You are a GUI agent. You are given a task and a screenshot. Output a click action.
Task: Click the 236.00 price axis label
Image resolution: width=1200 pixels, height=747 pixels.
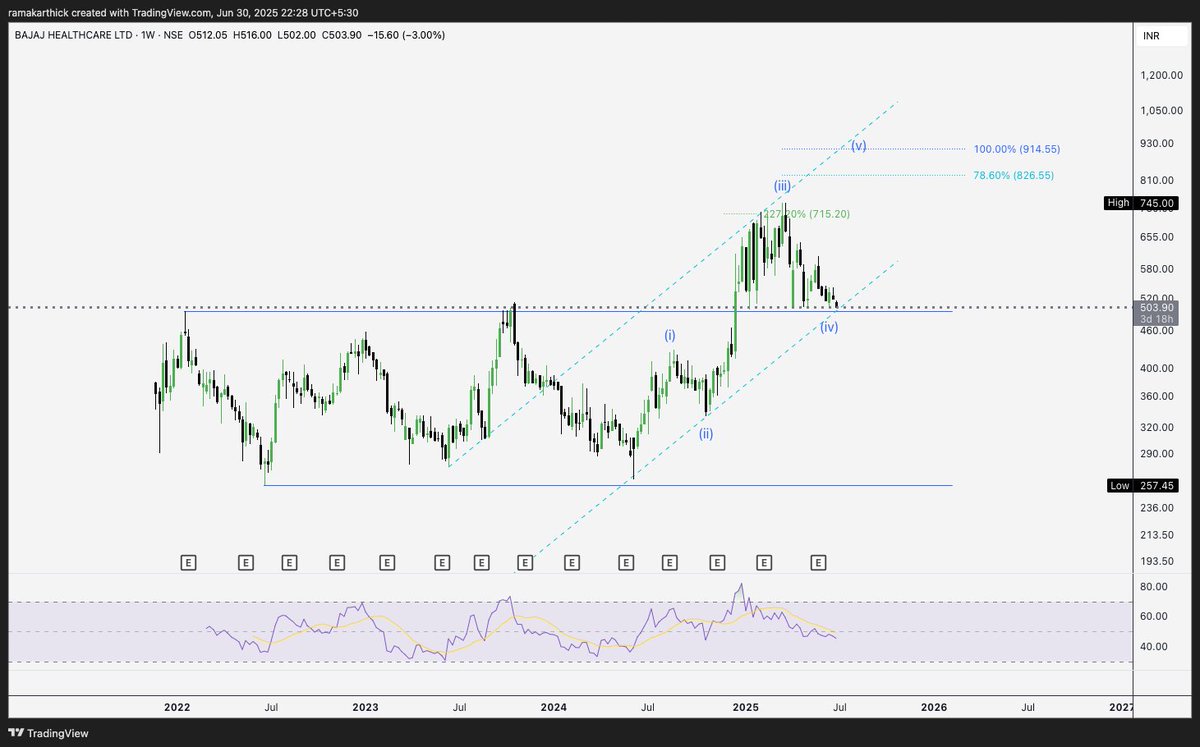tap(1157, 509)
